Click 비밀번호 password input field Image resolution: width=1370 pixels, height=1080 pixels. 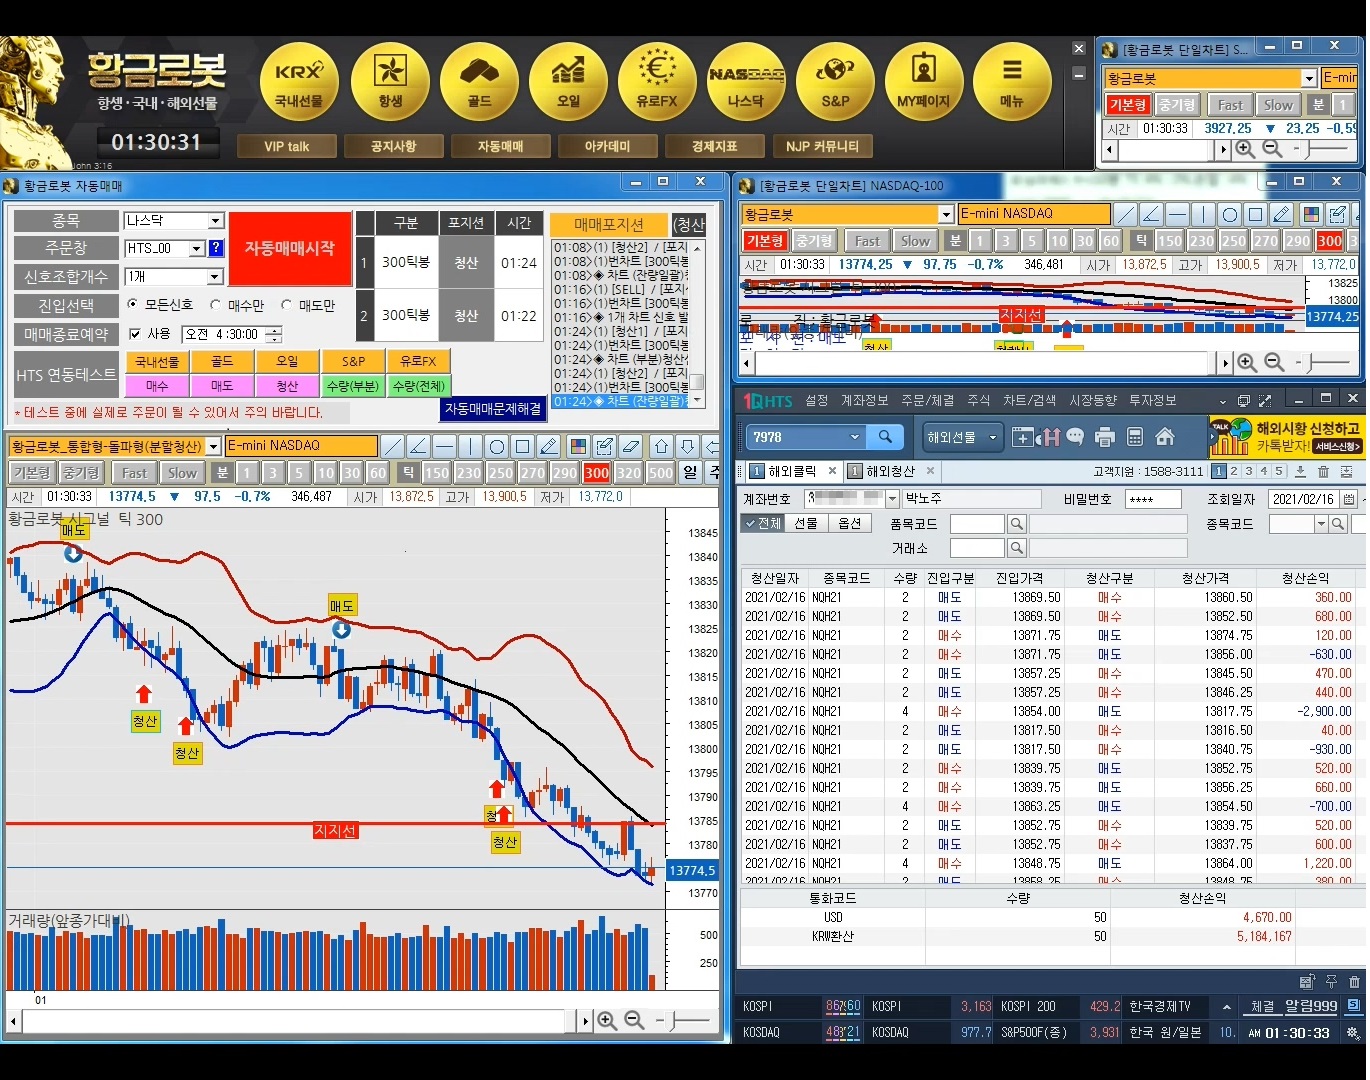[1152, 499]
